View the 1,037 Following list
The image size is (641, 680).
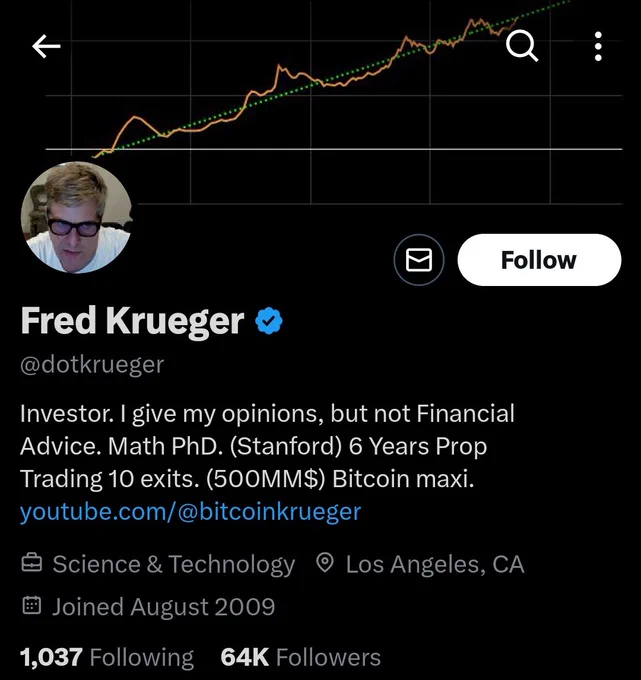point(107,657)
